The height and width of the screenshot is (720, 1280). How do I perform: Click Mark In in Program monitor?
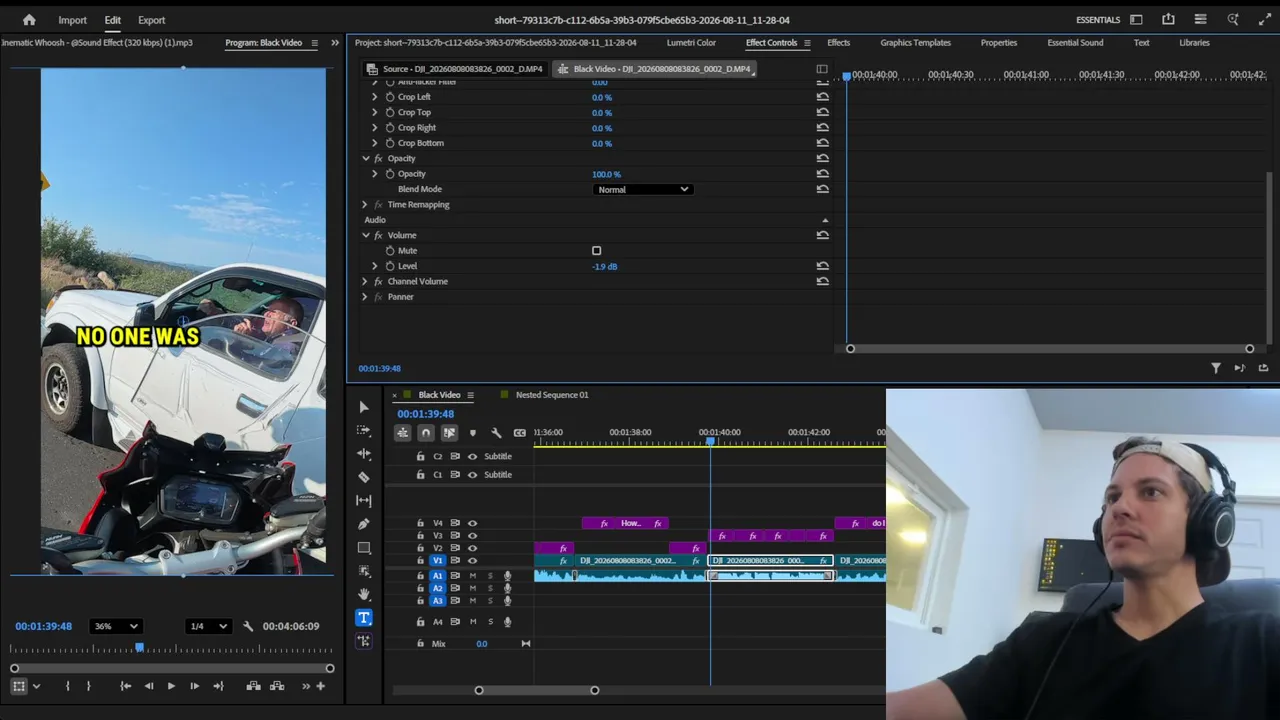[68, 686]
